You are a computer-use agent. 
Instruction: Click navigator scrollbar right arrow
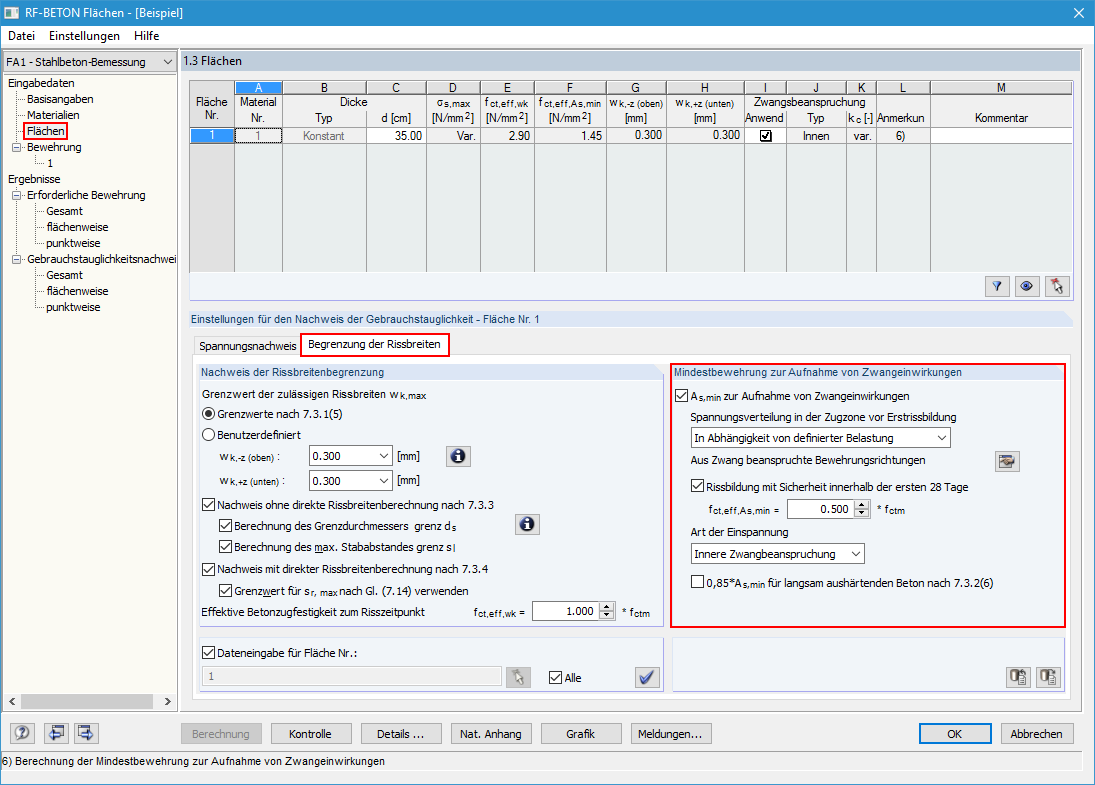coord(168,701)
